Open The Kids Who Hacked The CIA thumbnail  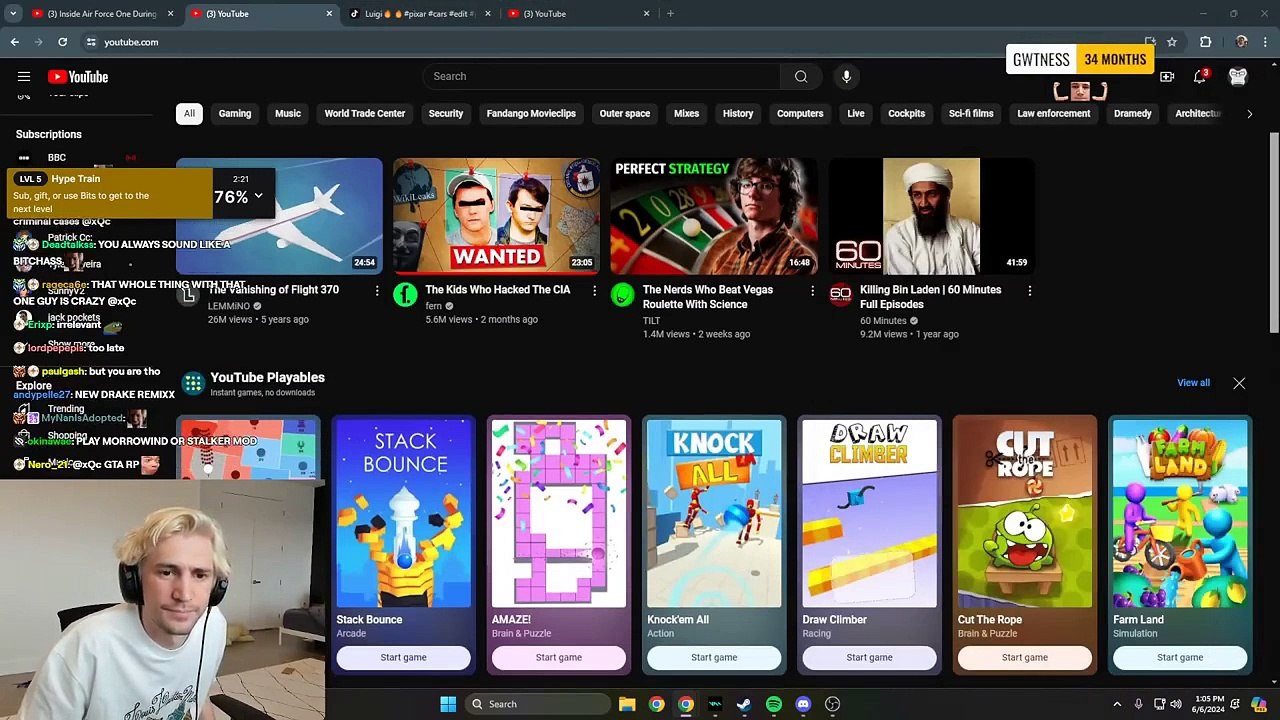click(x=497, y=216)
